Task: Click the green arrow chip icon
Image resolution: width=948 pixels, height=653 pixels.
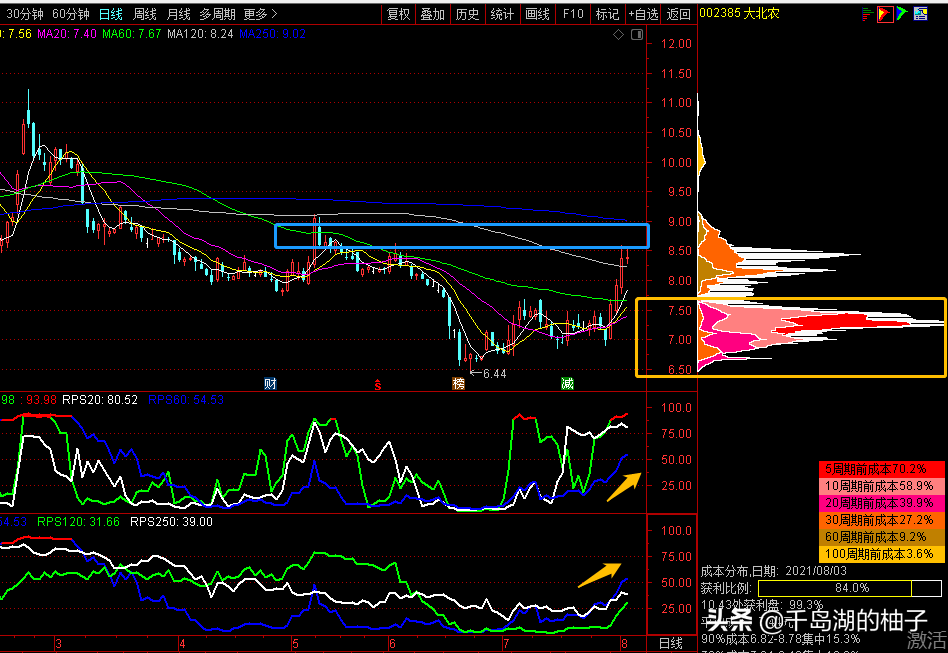Action: coord(902,14)
